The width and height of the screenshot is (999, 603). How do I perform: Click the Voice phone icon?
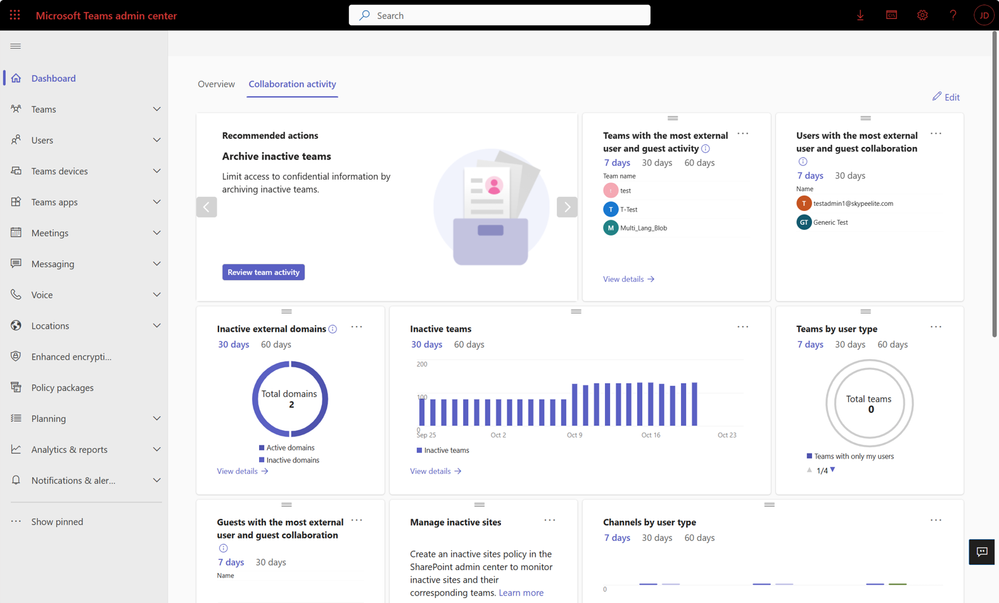coord(16,294)
